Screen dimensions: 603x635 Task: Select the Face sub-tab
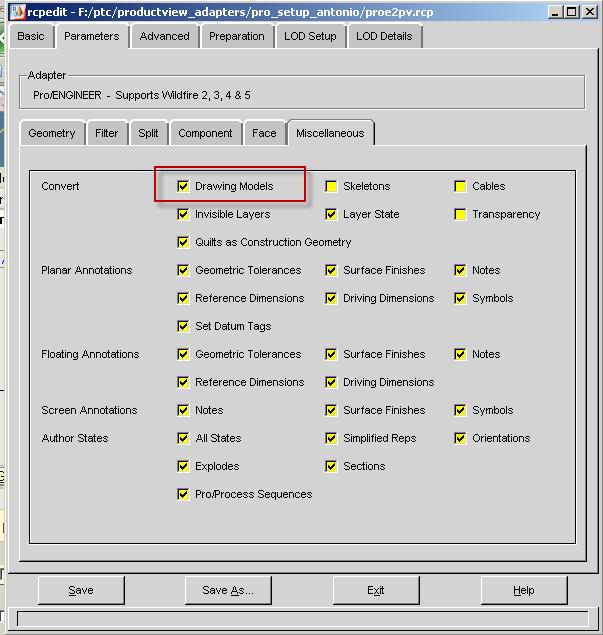(x=264, y=133)
